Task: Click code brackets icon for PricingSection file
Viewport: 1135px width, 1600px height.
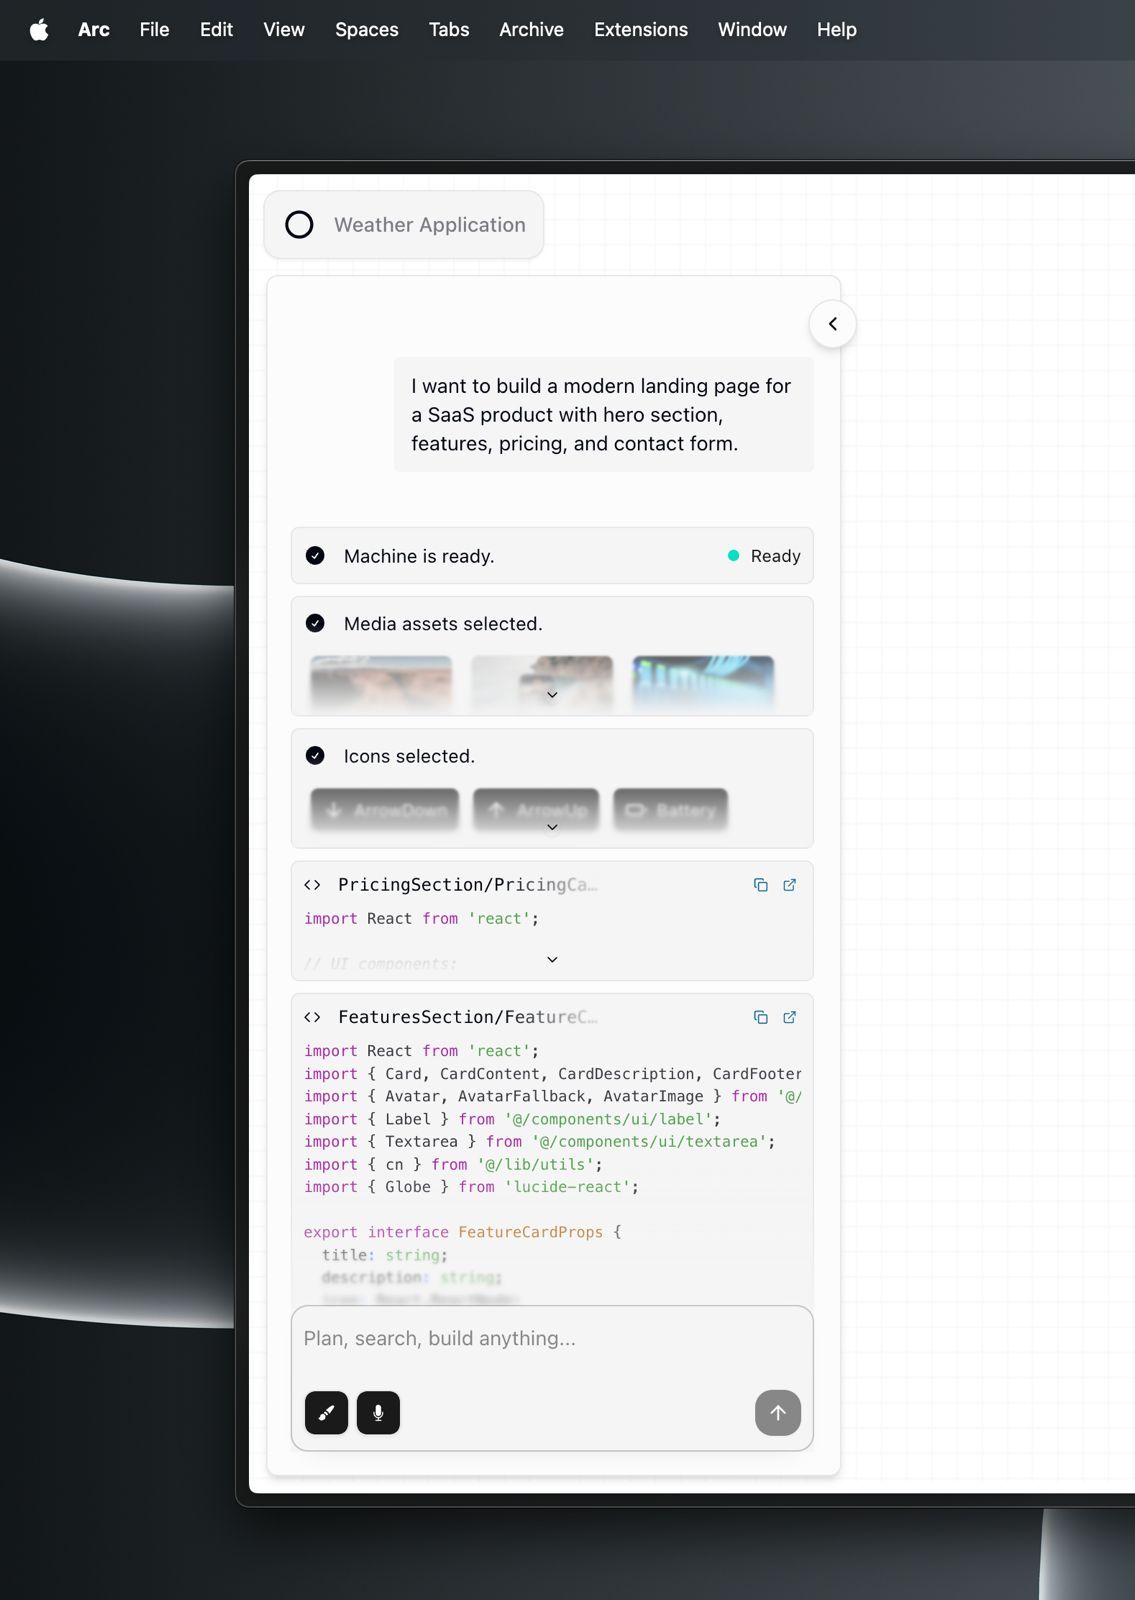Action: coord(312,885)
